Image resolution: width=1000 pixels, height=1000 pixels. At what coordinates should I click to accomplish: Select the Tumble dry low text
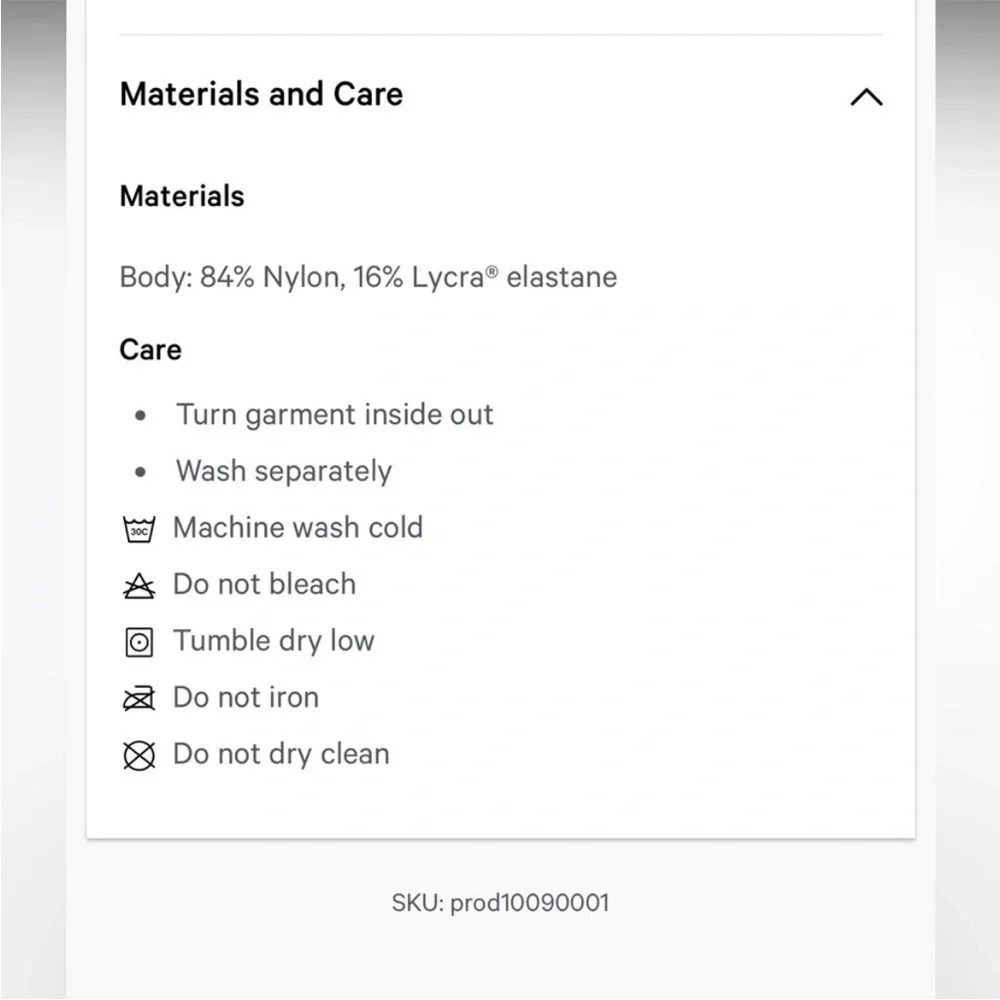274,641
